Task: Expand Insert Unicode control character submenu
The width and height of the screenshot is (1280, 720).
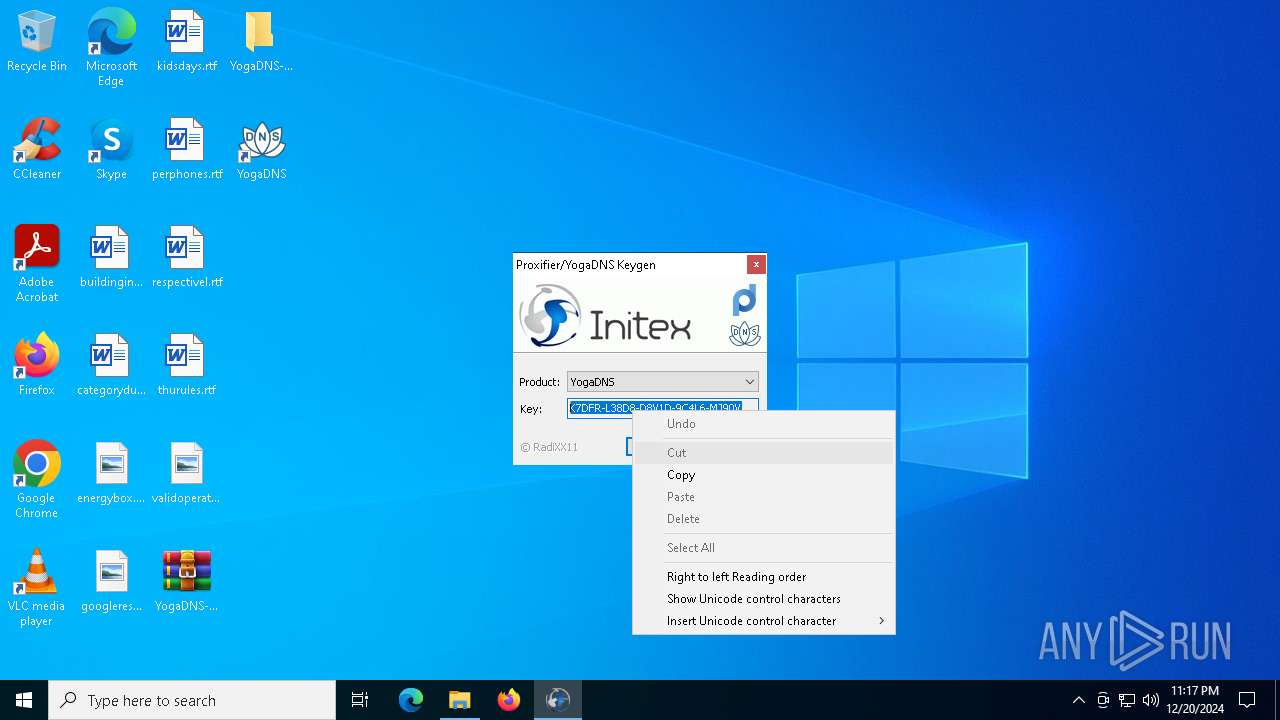Action: [764, 621]
